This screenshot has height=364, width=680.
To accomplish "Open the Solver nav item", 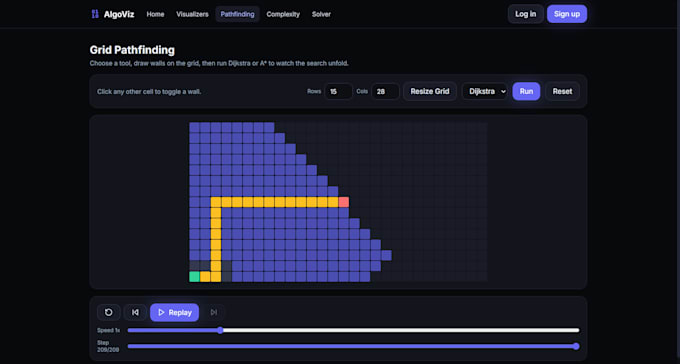I will point(321,14).
